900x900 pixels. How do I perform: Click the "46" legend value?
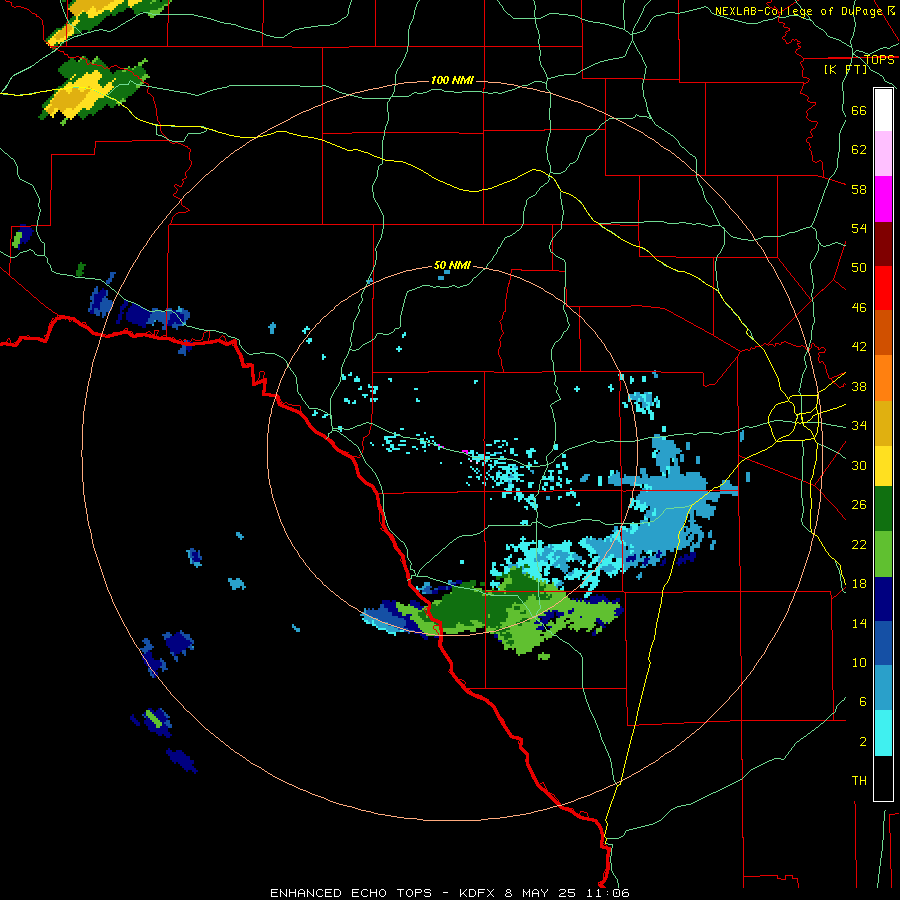click(859, 308)
